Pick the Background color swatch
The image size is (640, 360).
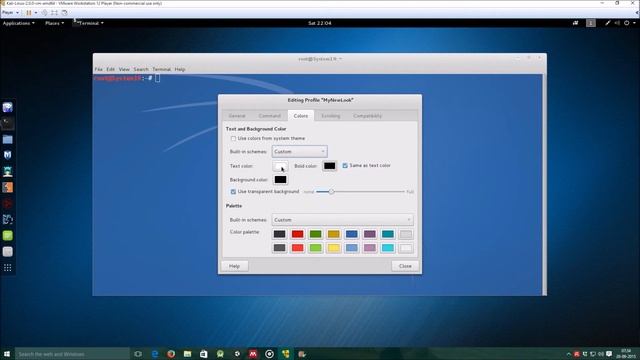point(280,180)
